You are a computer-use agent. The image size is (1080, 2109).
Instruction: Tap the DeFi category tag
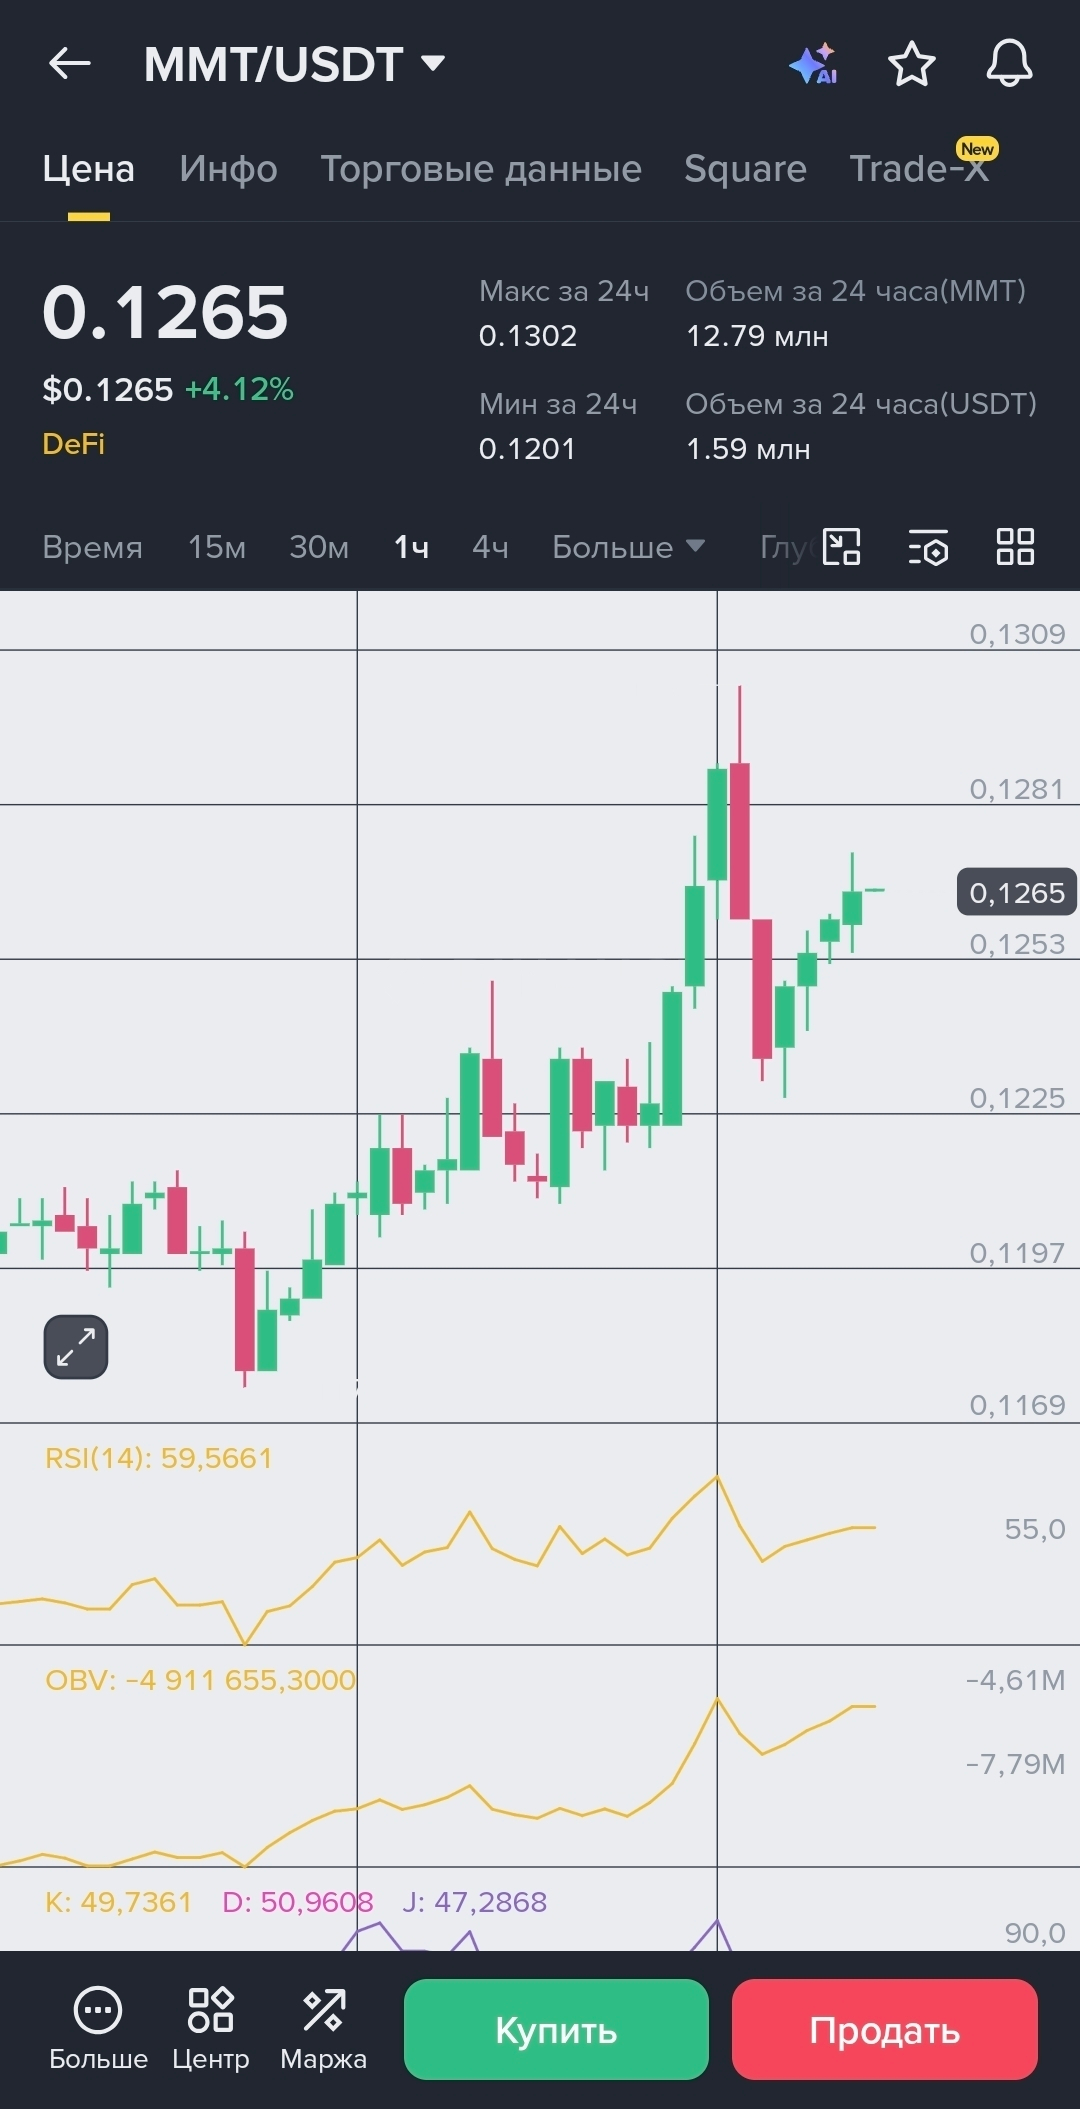coord(73,444)
